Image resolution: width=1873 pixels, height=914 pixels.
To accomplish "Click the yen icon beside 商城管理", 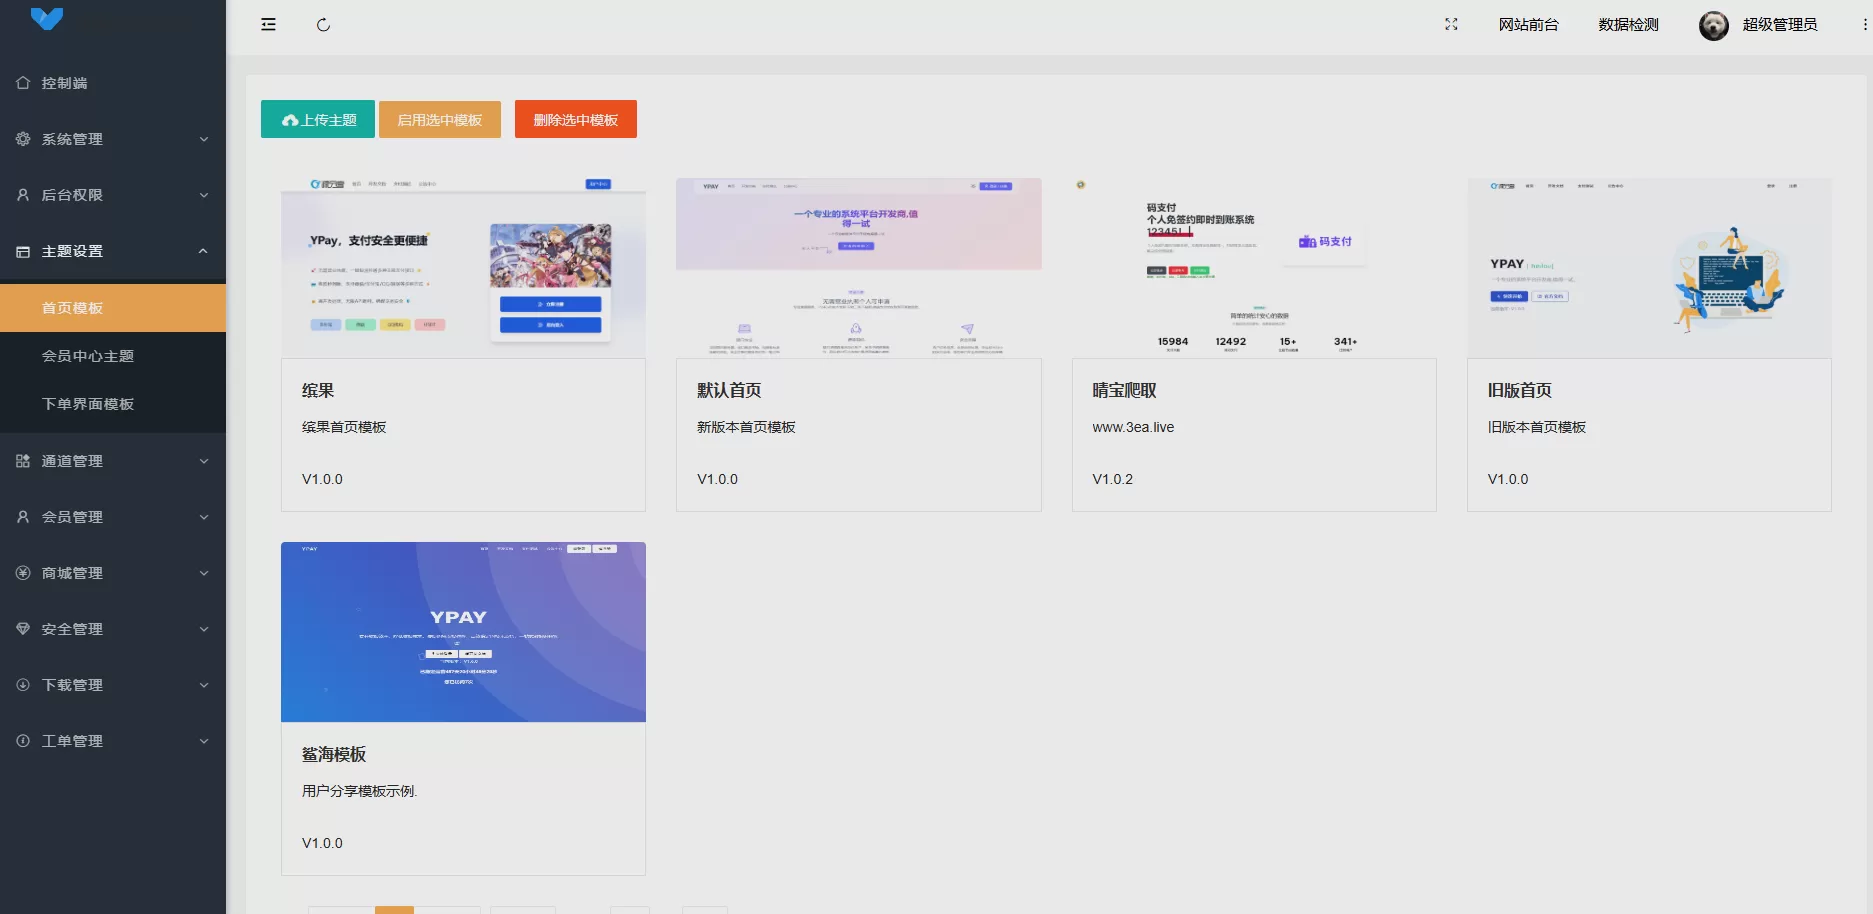I will [23, 573].
